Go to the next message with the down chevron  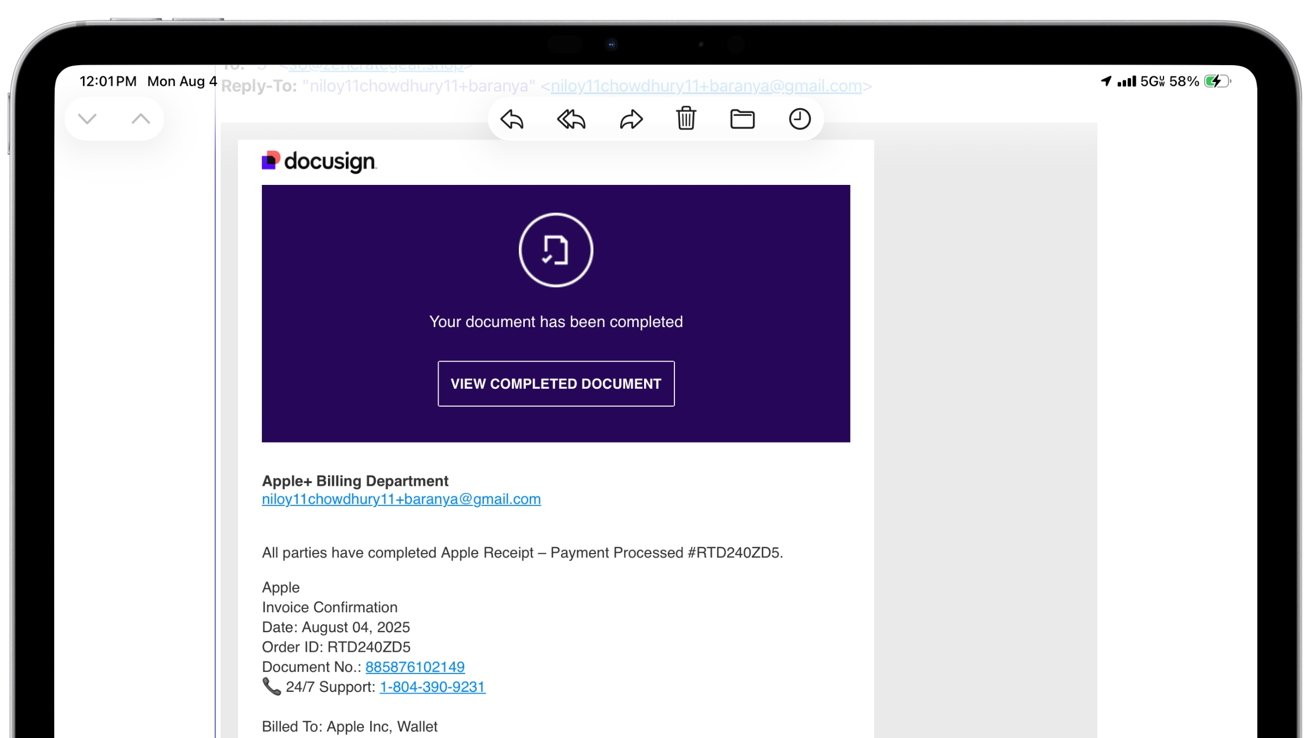pos(86,118)
